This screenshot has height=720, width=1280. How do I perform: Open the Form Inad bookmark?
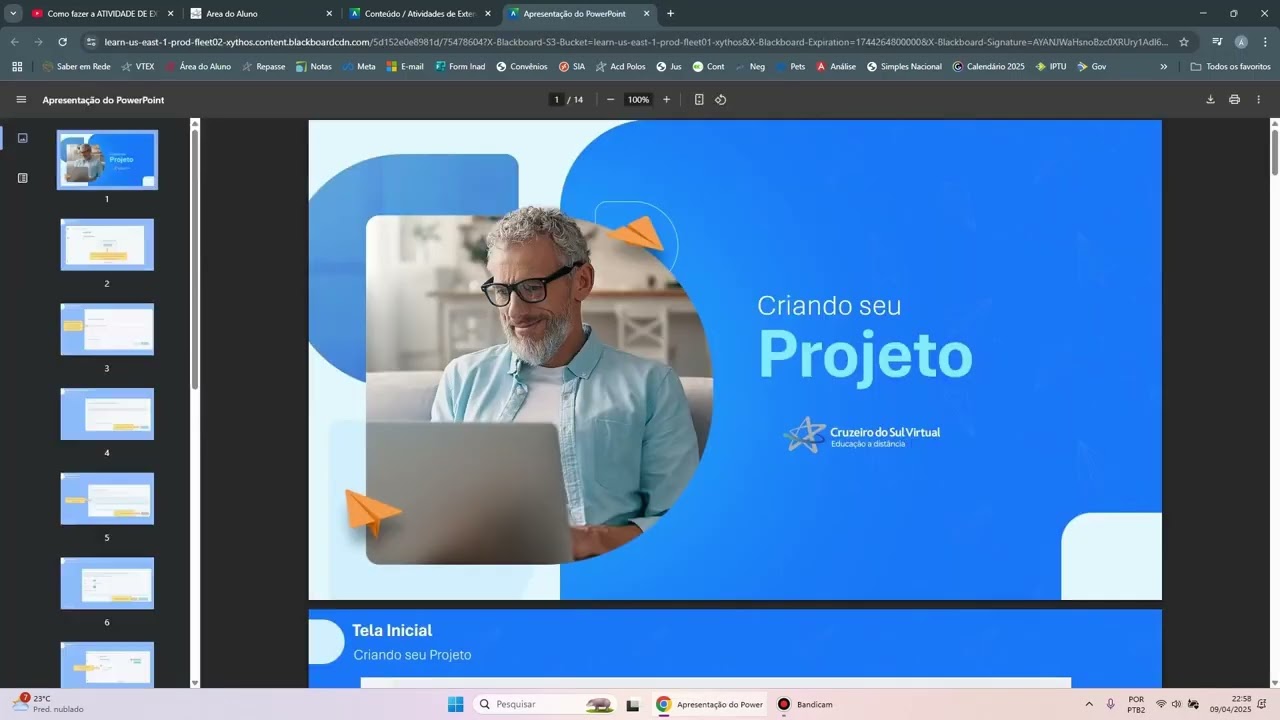[460, 67]
